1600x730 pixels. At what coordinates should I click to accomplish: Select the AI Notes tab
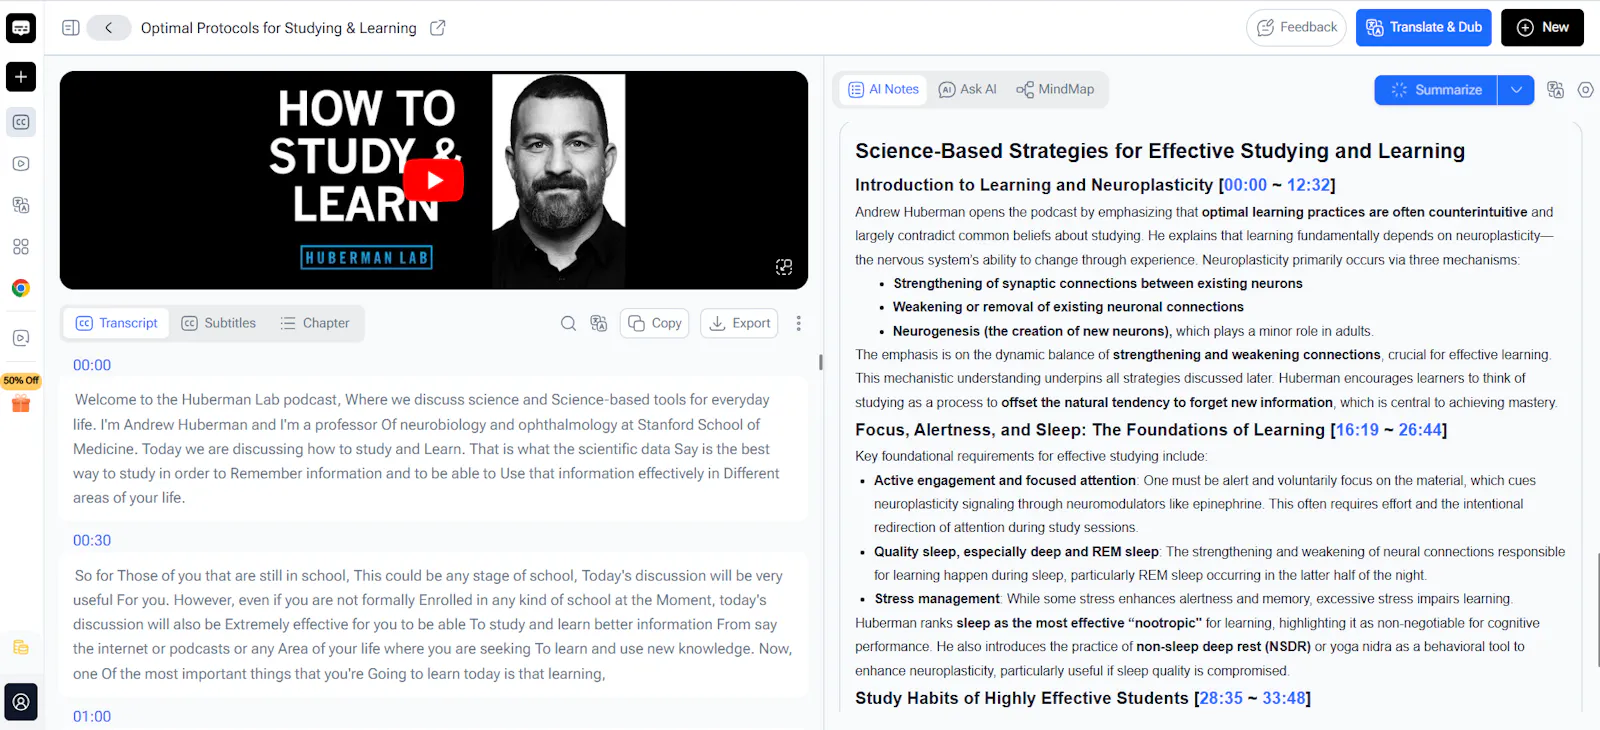tap(884, 89)
